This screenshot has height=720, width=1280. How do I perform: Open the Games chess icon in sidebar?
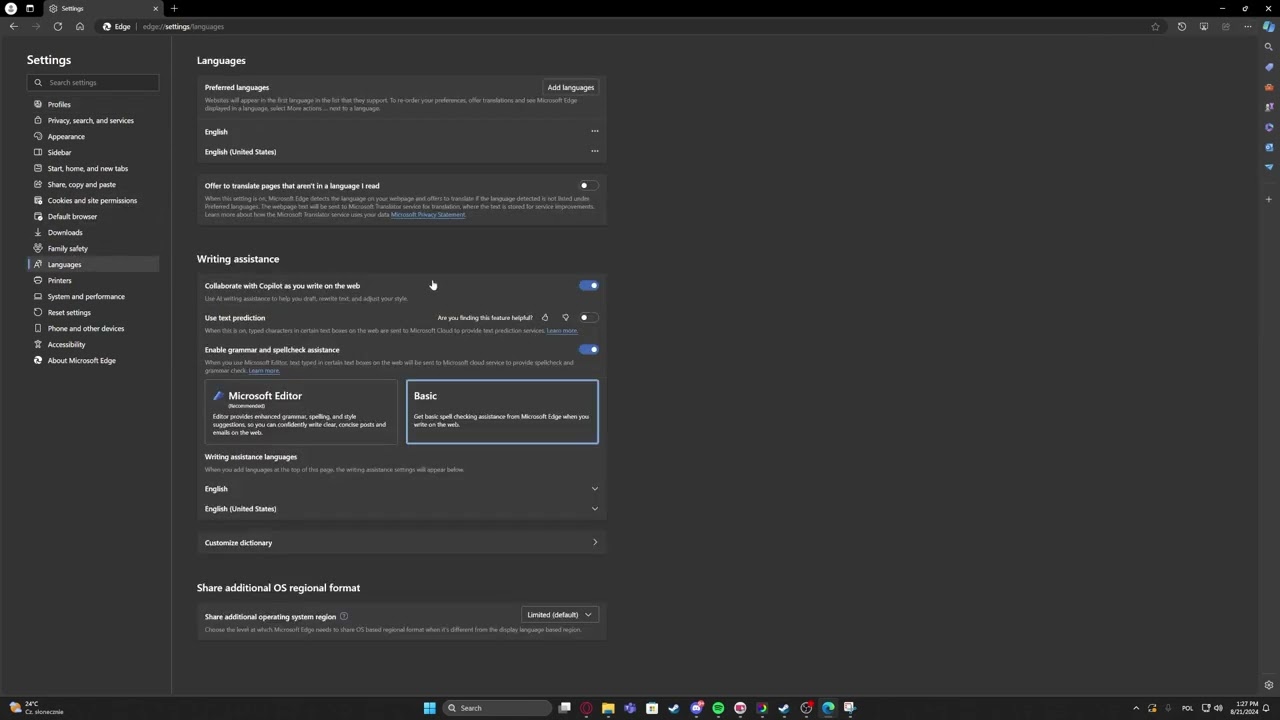(1269, 107)
